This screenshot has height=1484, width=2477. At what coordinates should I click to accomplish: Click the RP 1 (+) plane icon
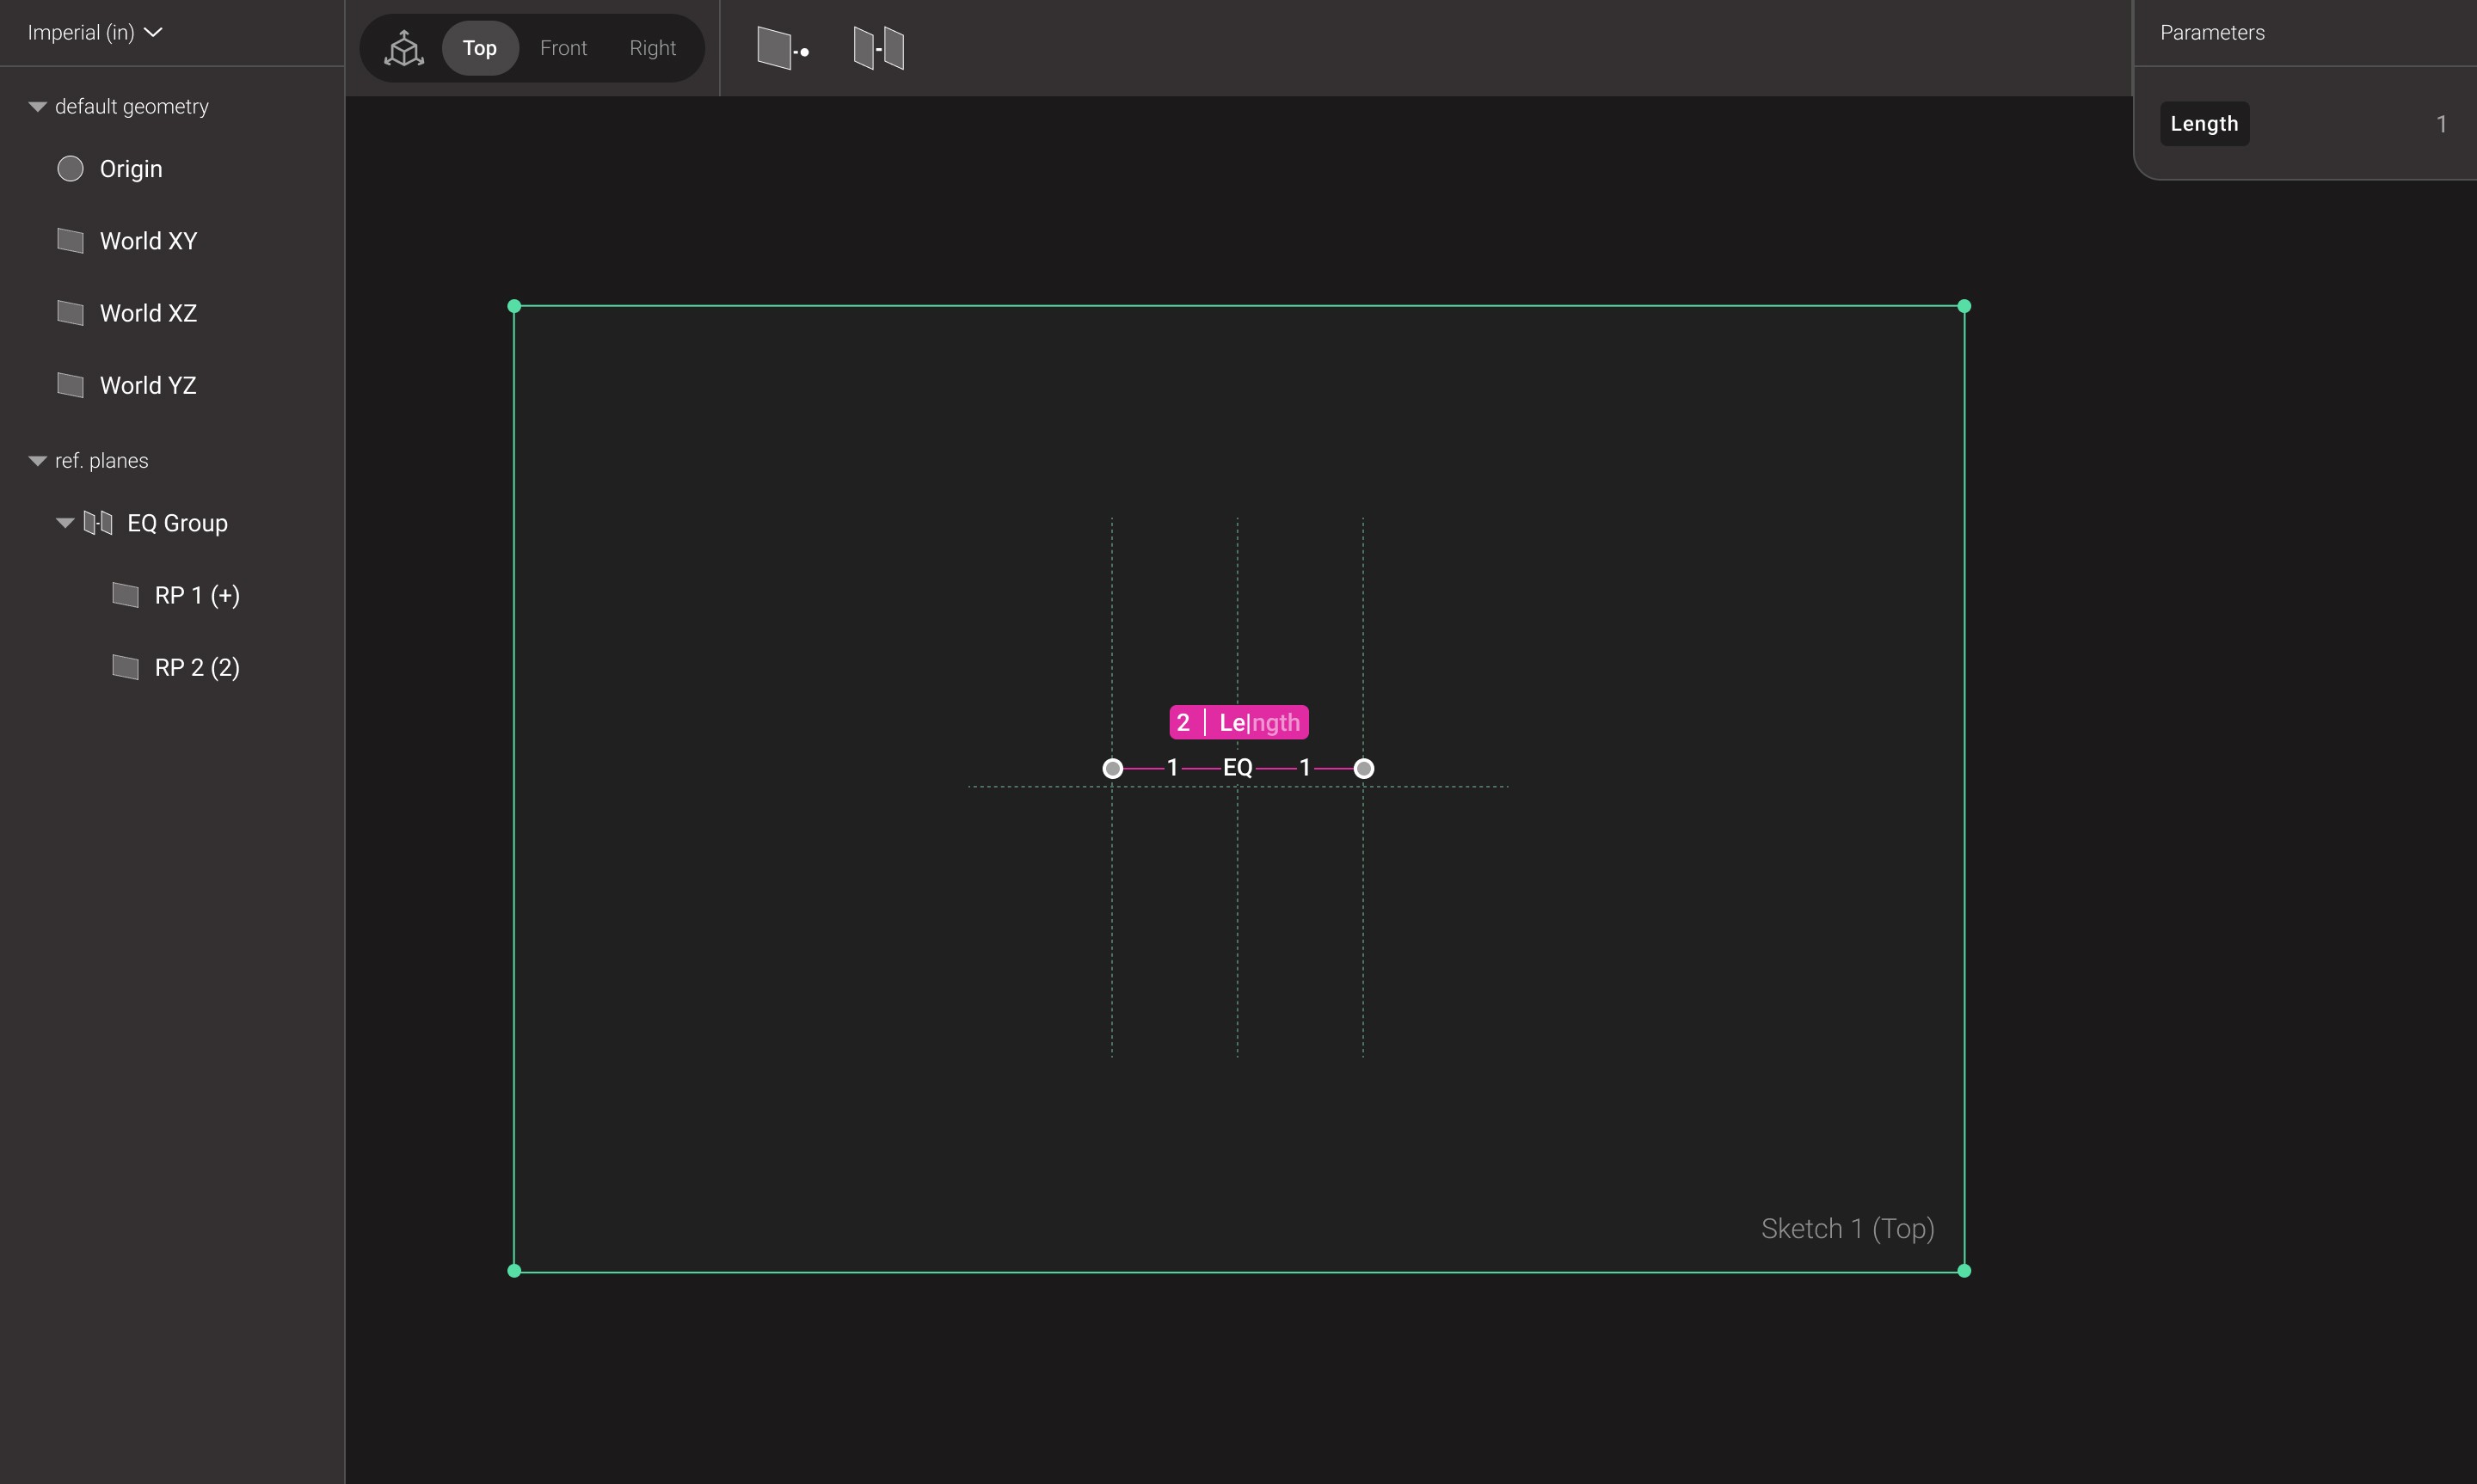[125, 595]
